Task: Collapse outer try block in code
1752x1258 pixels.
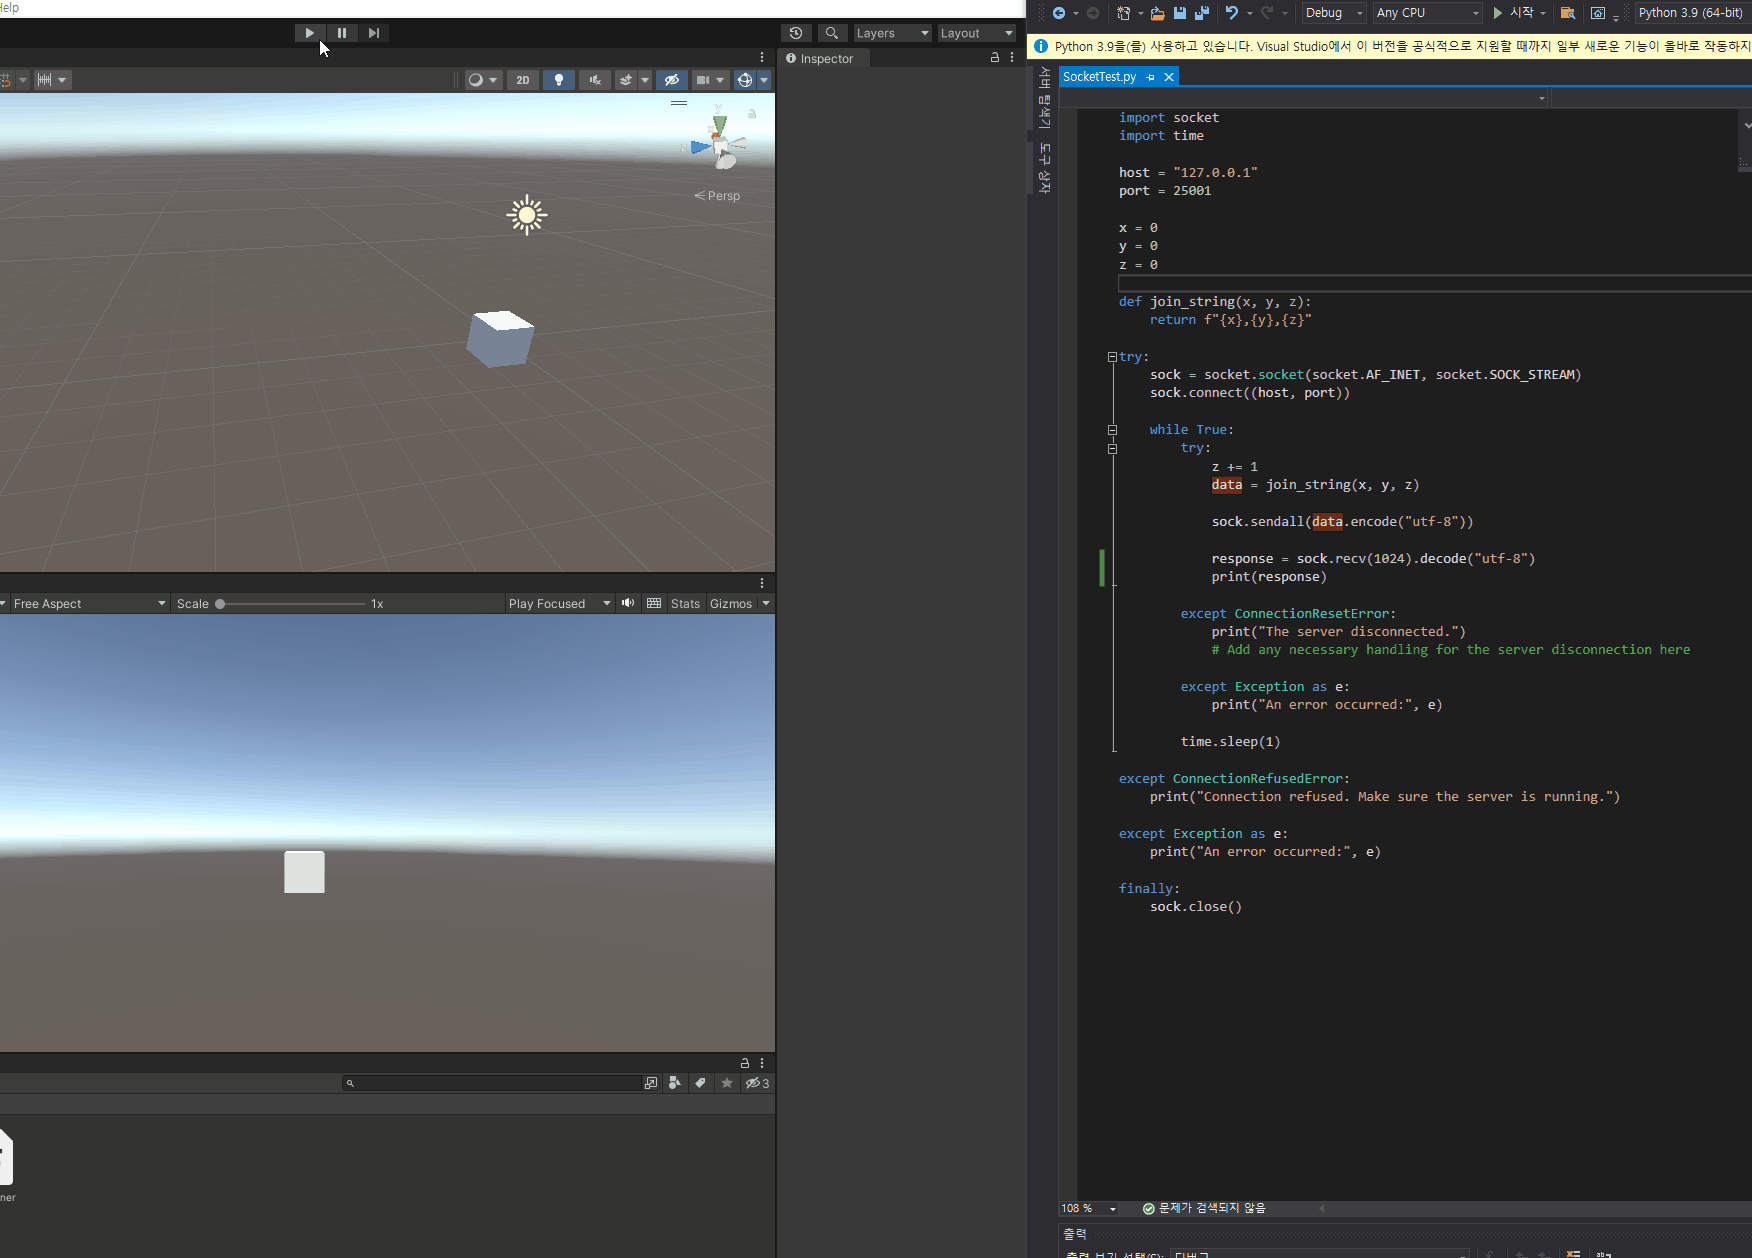Action: click(x=1112, y=357)
